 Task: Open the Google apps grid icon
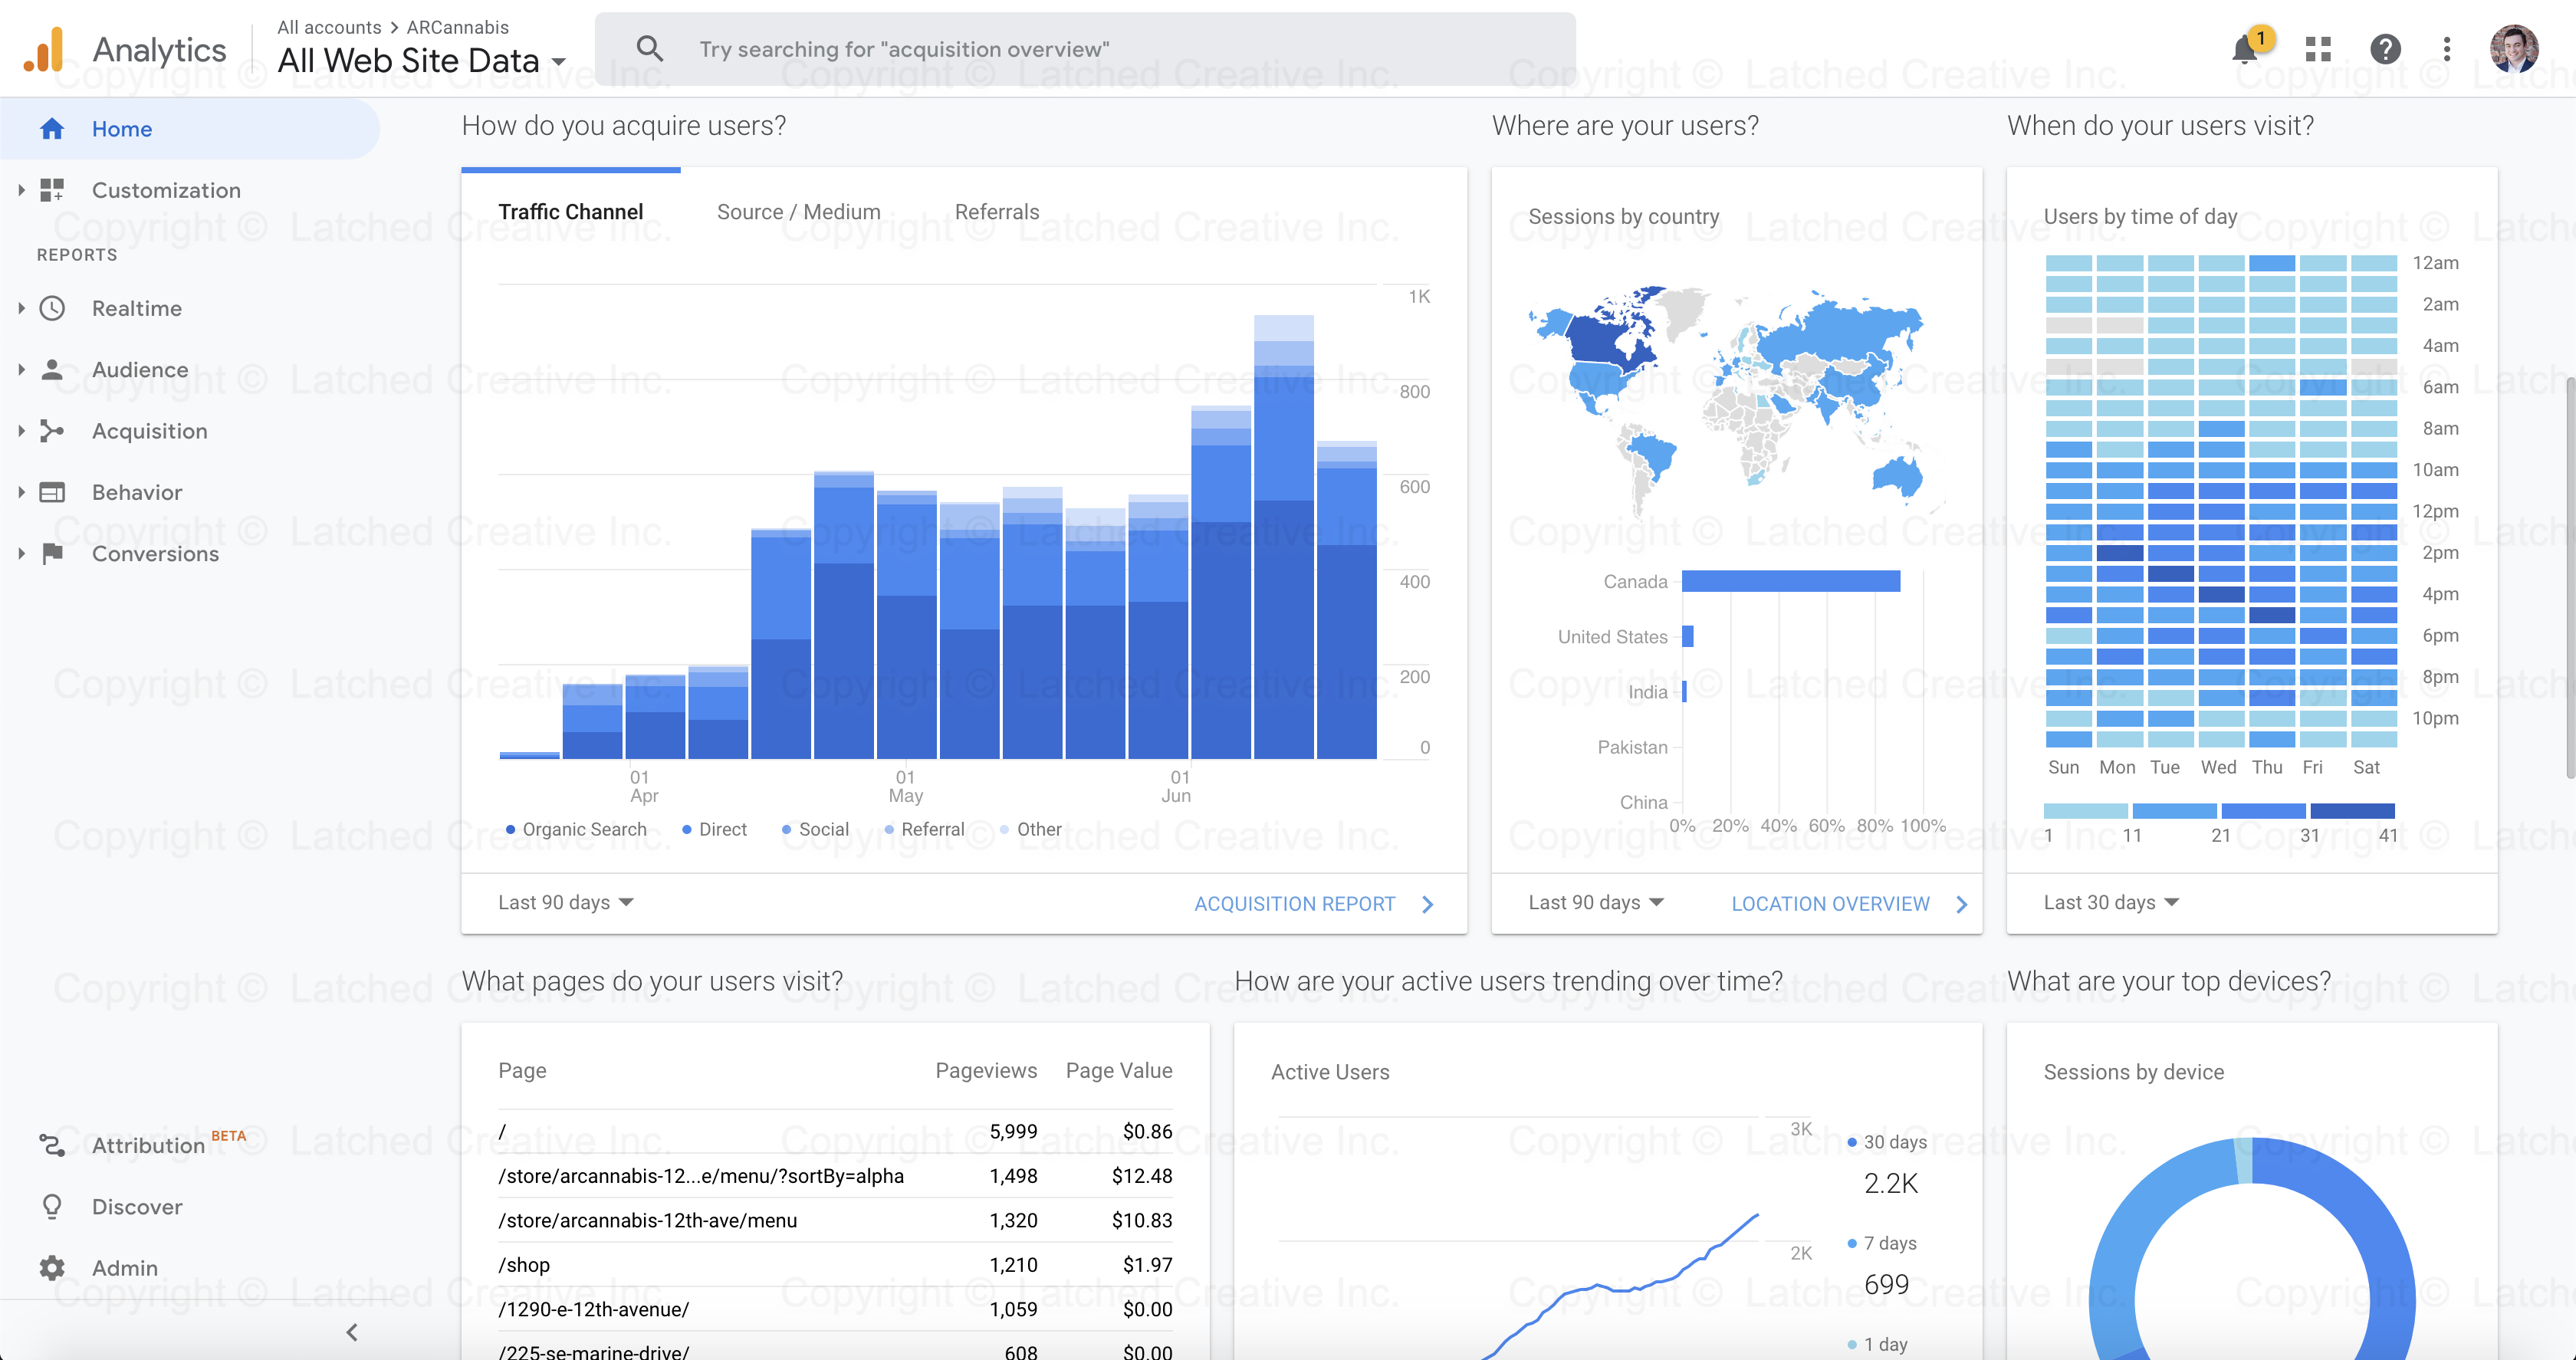pyautogui.click(x=2318, y=49)
